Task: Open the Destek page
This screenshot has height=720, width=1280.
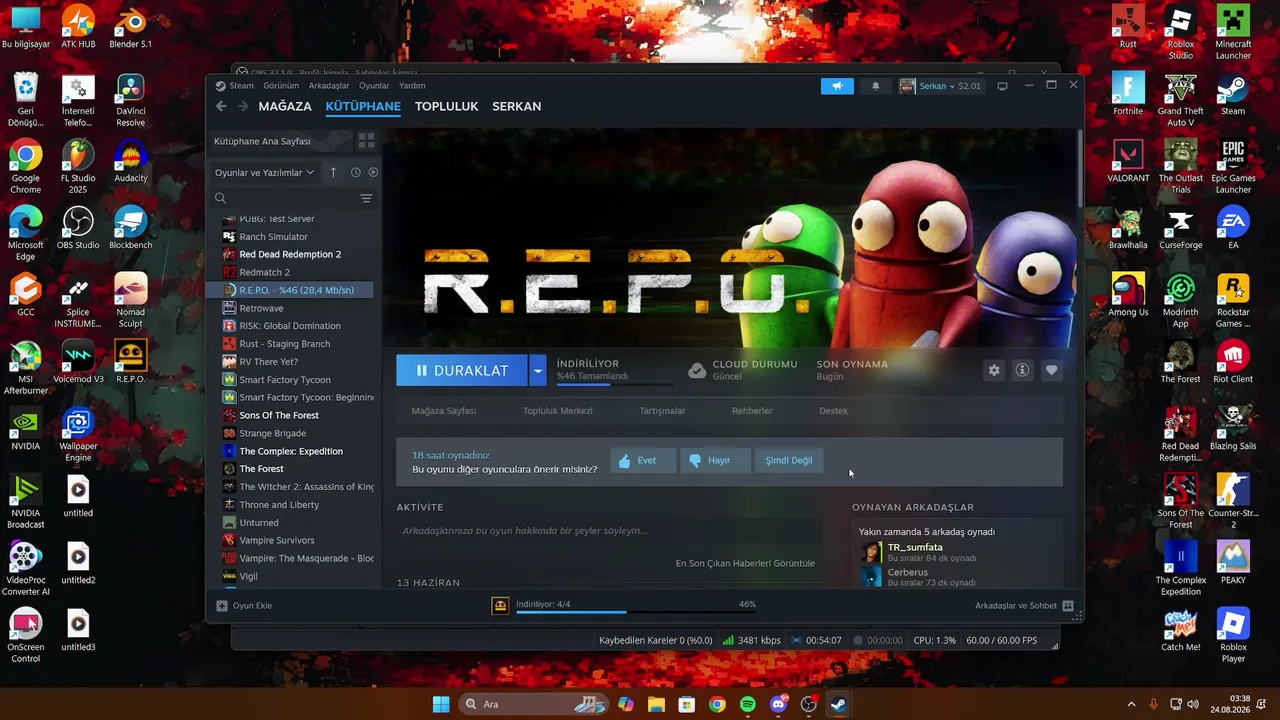Action: pyautogui.click(x=834, y=411)
